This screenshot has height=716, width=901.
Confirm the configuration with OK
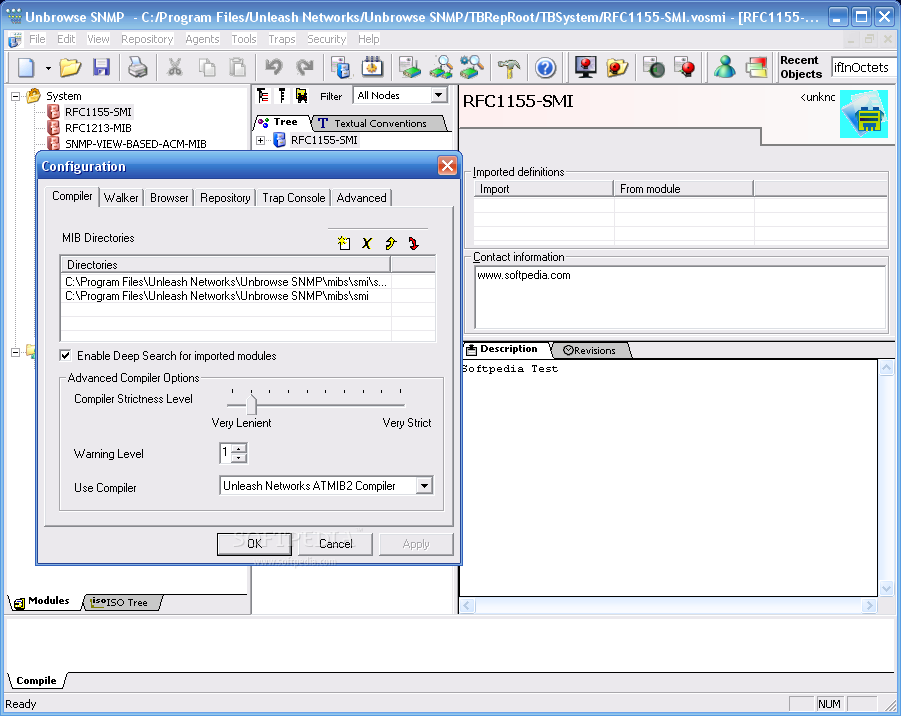254,544
